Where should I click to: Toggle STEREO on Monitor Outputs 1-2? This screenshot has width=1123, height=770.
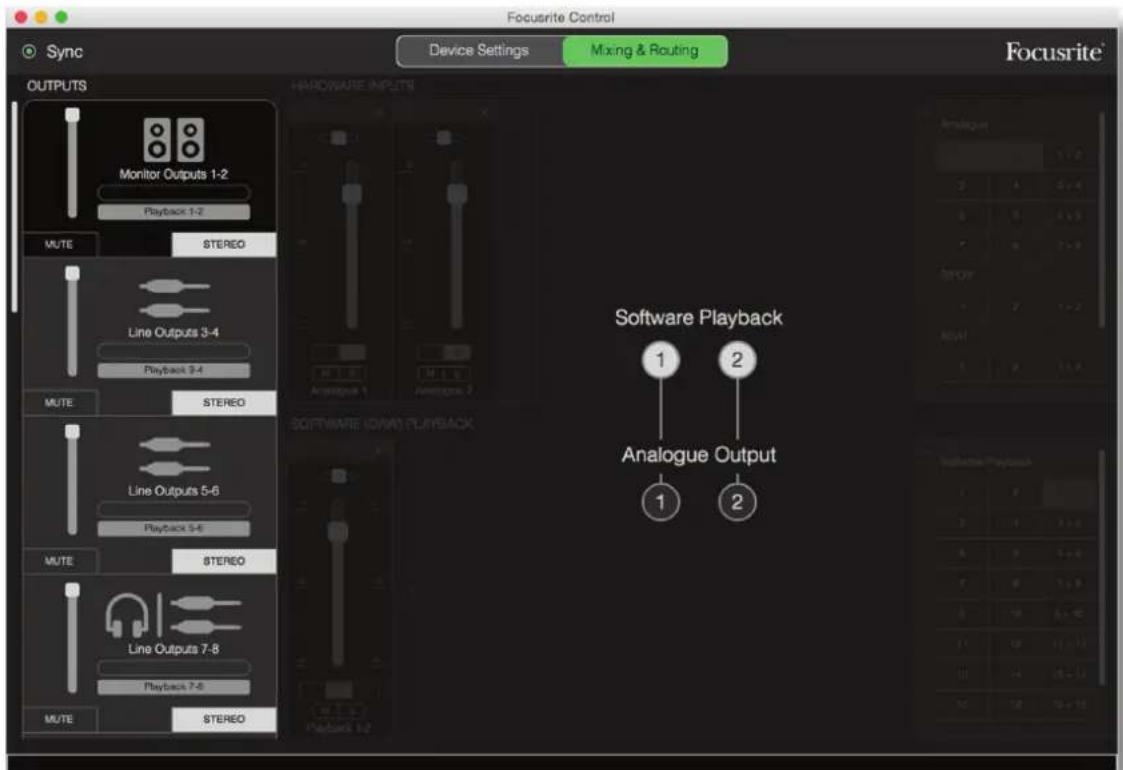pos(223,244)
